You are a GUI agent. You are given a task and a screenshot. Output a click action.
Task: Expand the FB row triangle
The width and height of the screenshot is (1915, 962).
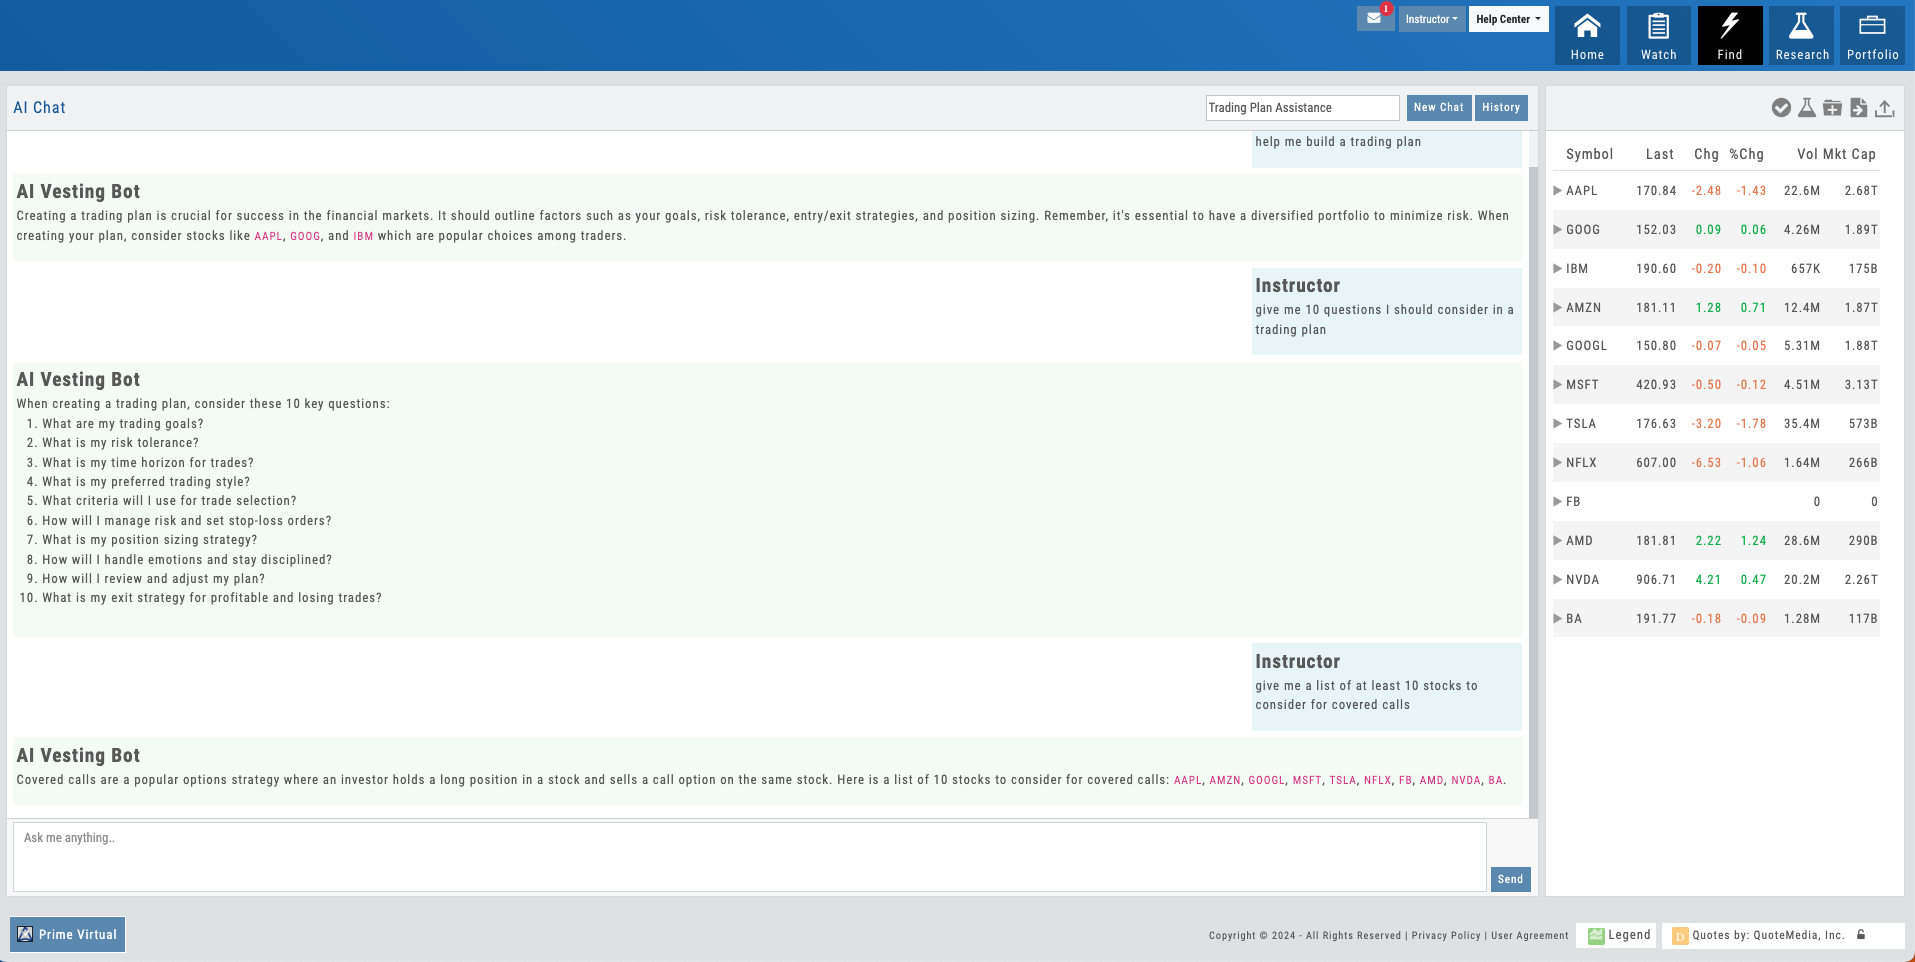(1558, 501)
